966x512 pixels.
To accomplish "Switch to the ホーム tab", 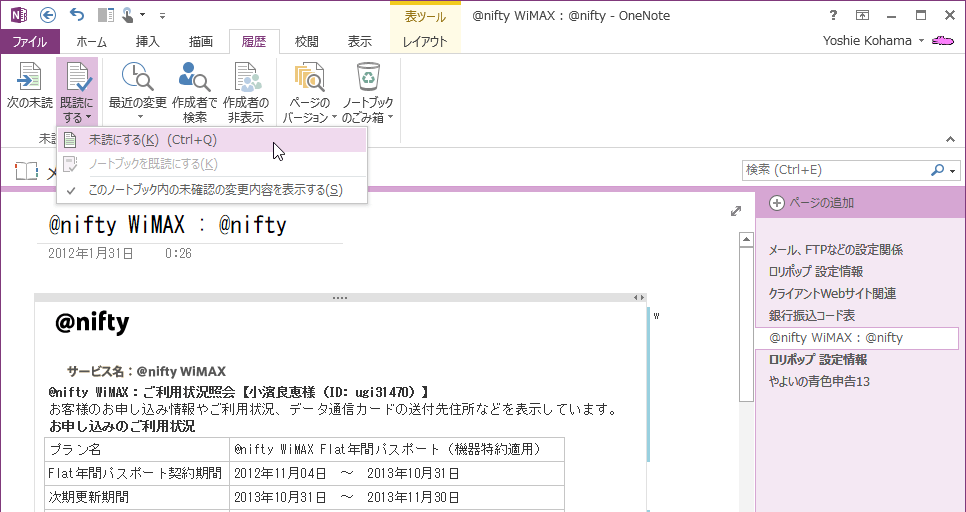I will pos(91,41).
